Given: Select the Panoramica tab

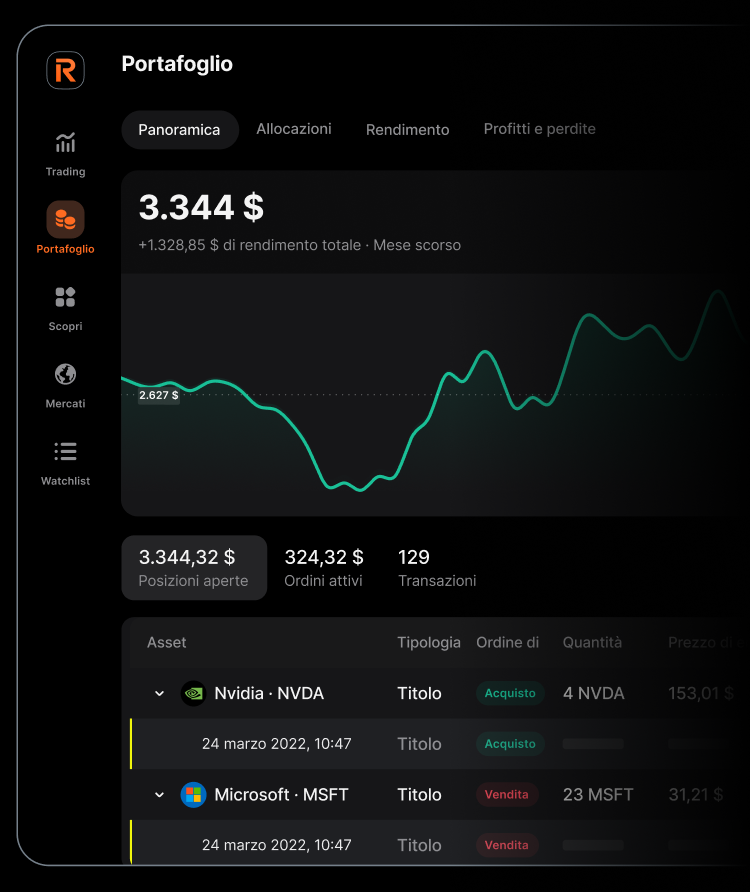Looking at the screenshot, I should [179, 130].
